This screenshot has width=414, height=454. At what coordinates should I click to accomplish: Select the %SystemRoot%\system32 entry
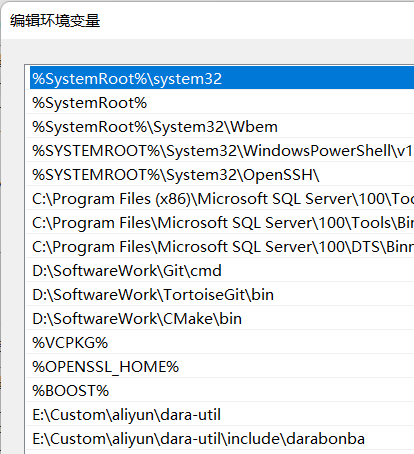point(222,78)
